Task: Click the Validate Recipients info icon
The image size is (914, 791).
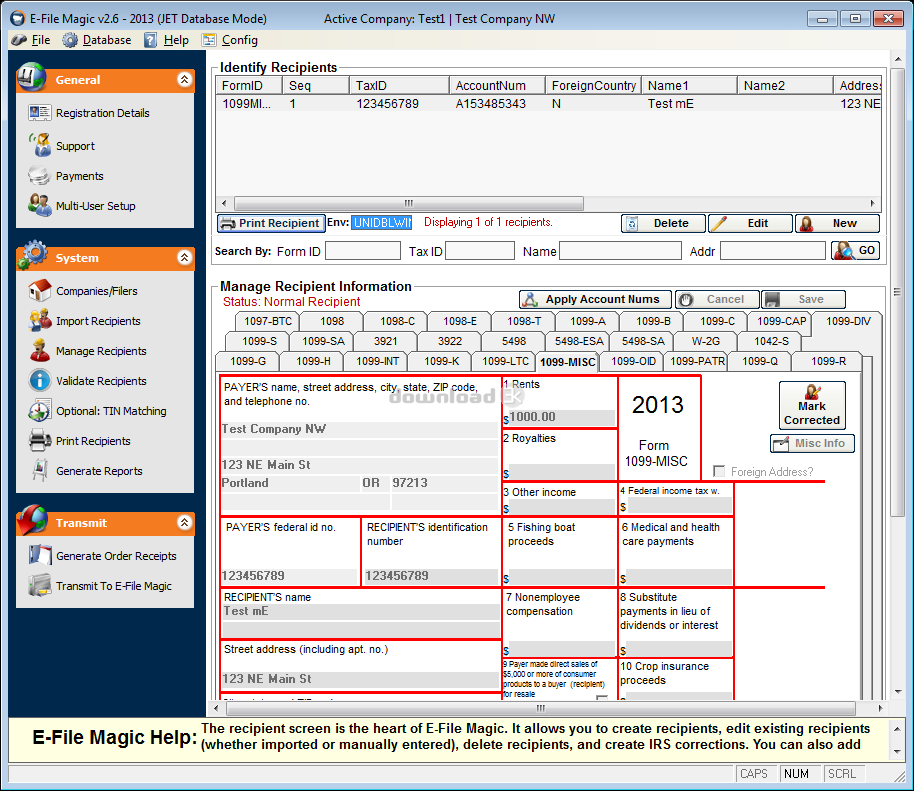Action: [x=40, y=381]
